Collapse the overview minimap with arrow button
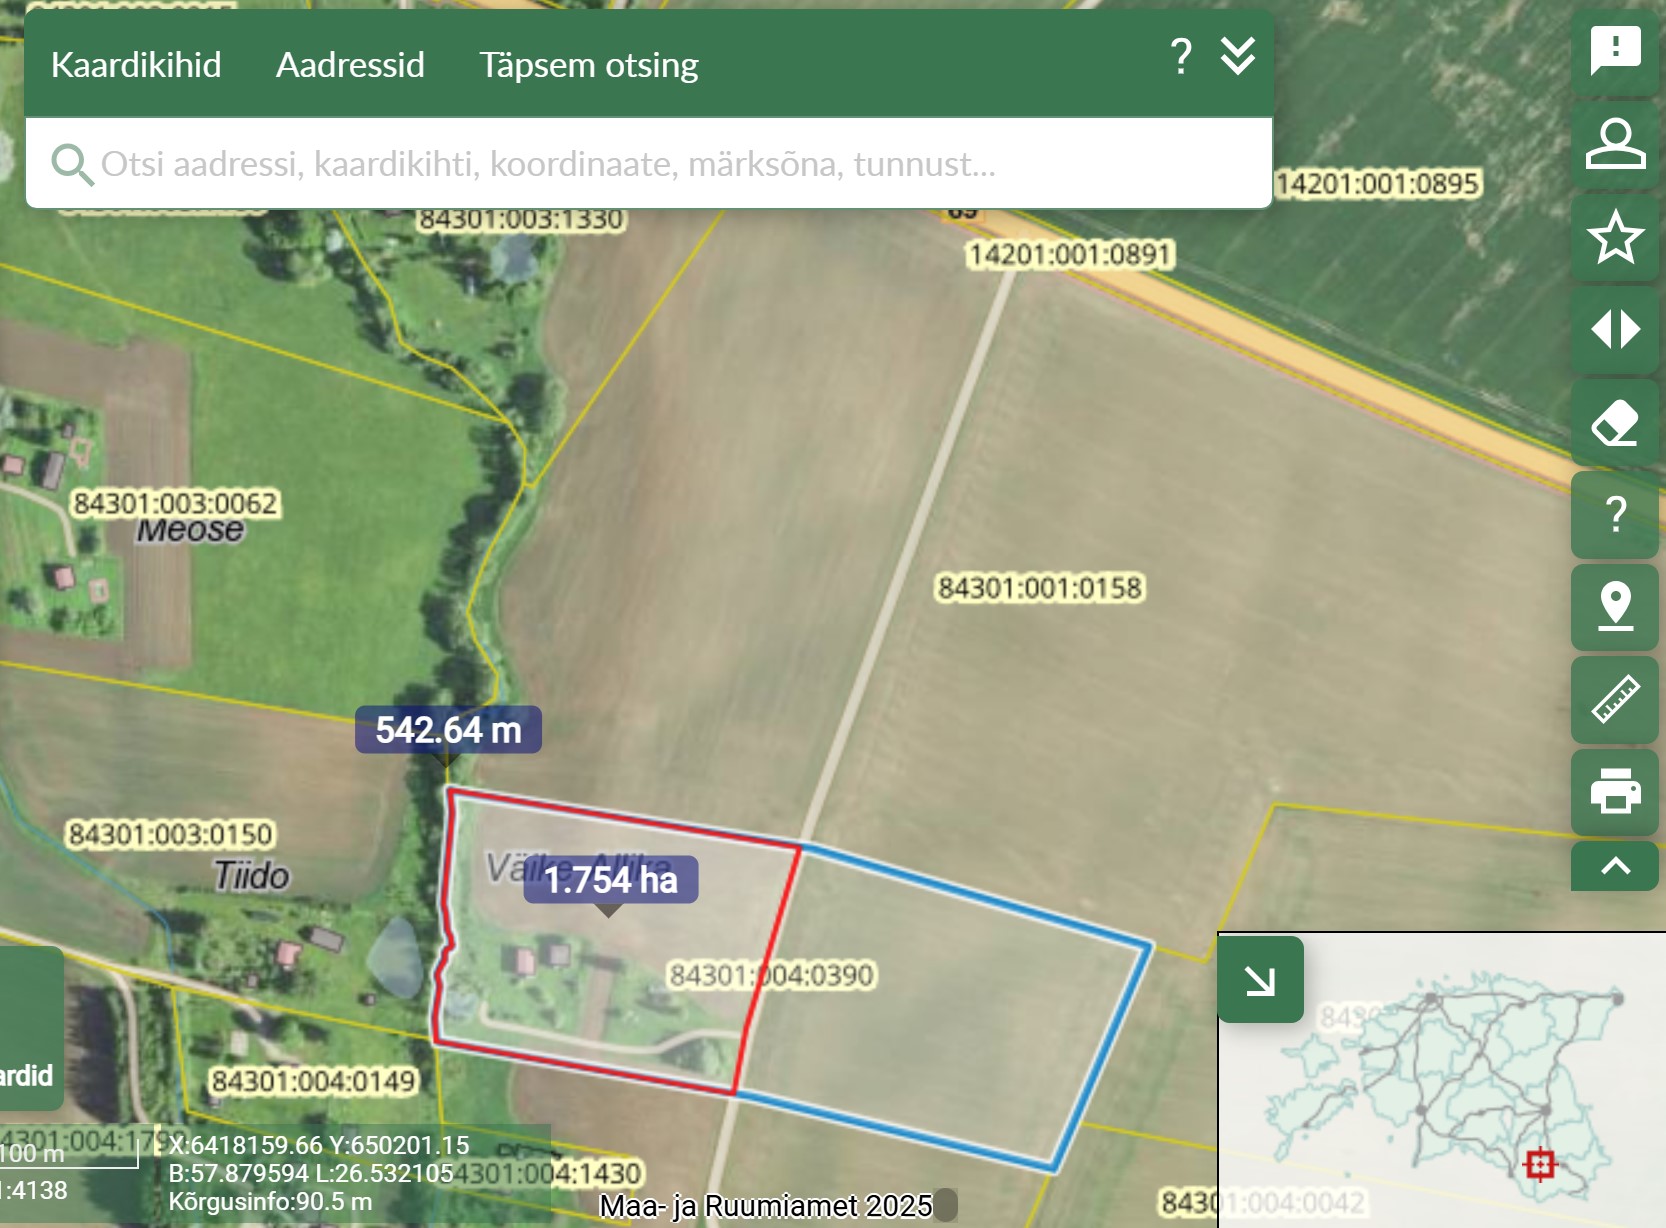The image size is (1666, 1228). (1260, 980)
